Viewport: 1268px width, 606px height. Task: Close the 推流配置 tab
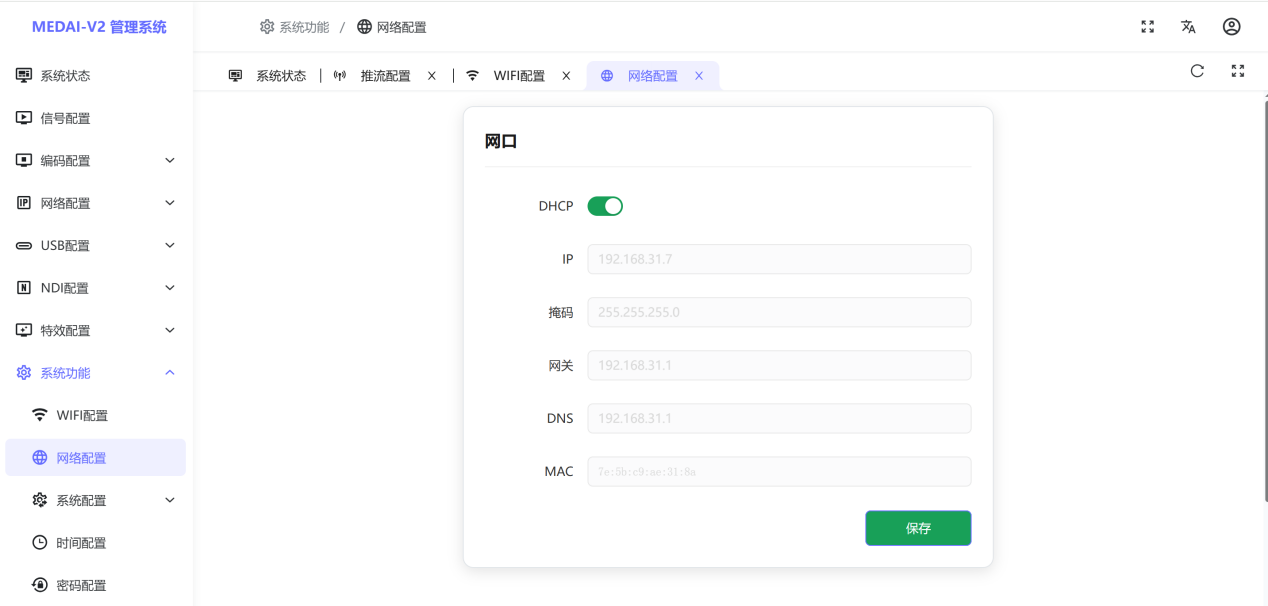432,76
